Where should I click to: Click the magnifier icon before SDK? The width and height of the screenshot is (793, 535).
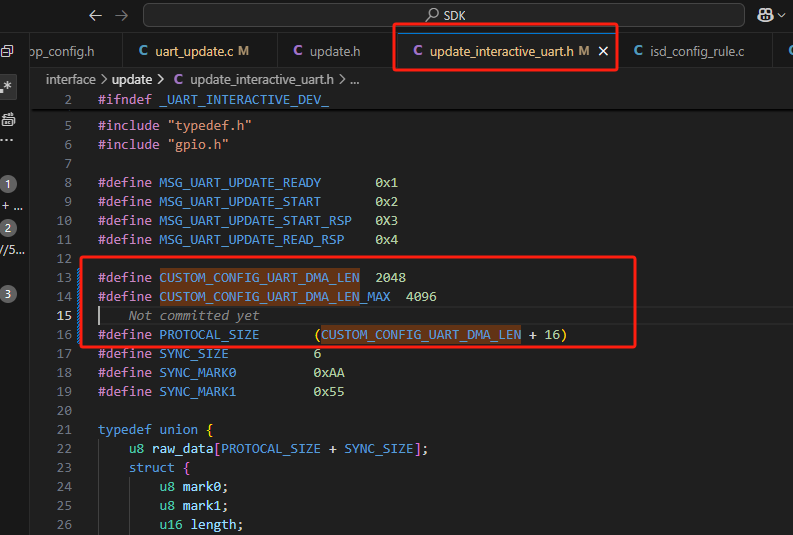[432, 15]
